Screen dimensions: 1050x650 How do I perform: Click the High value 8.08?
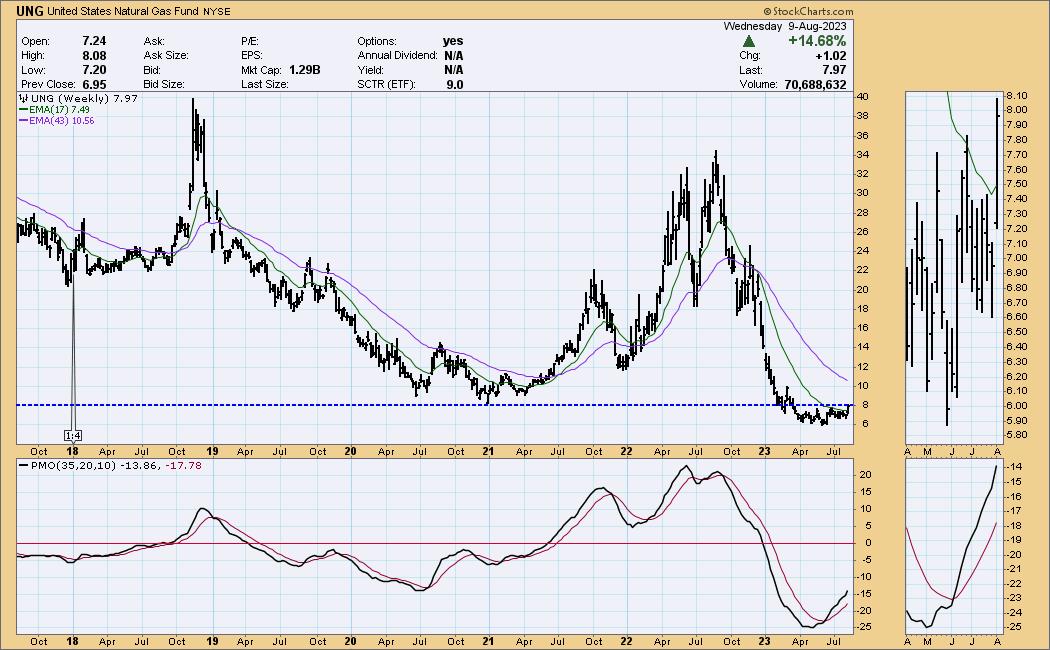point(94,56)
